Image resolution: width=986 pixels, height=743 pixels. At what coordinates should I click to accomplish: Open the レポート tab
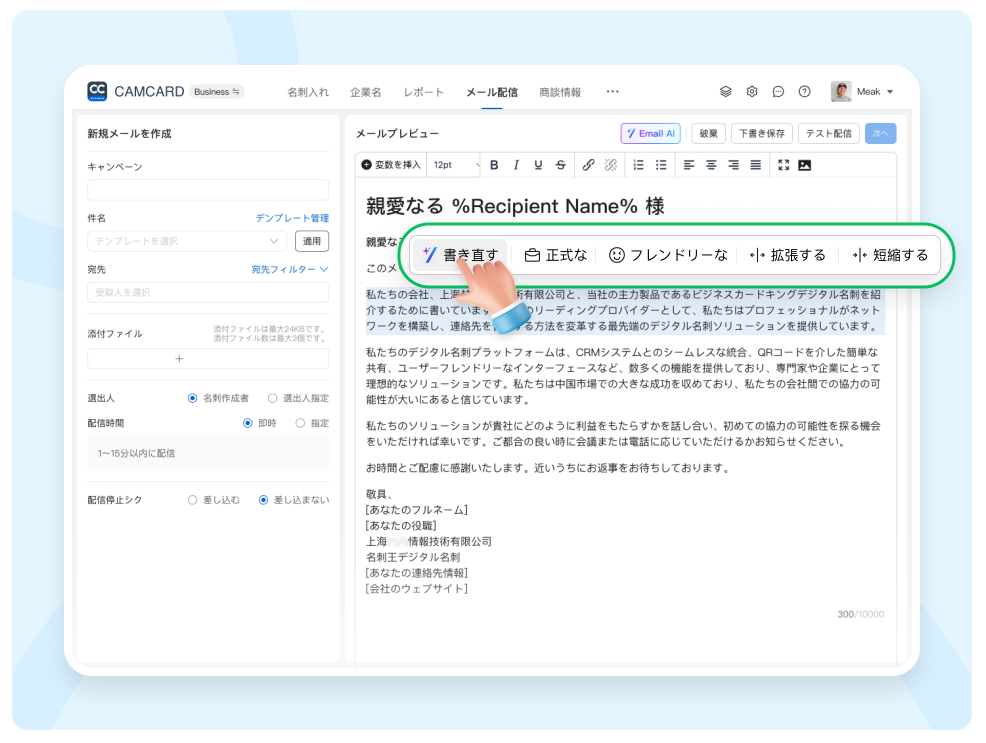pos(424,92)
